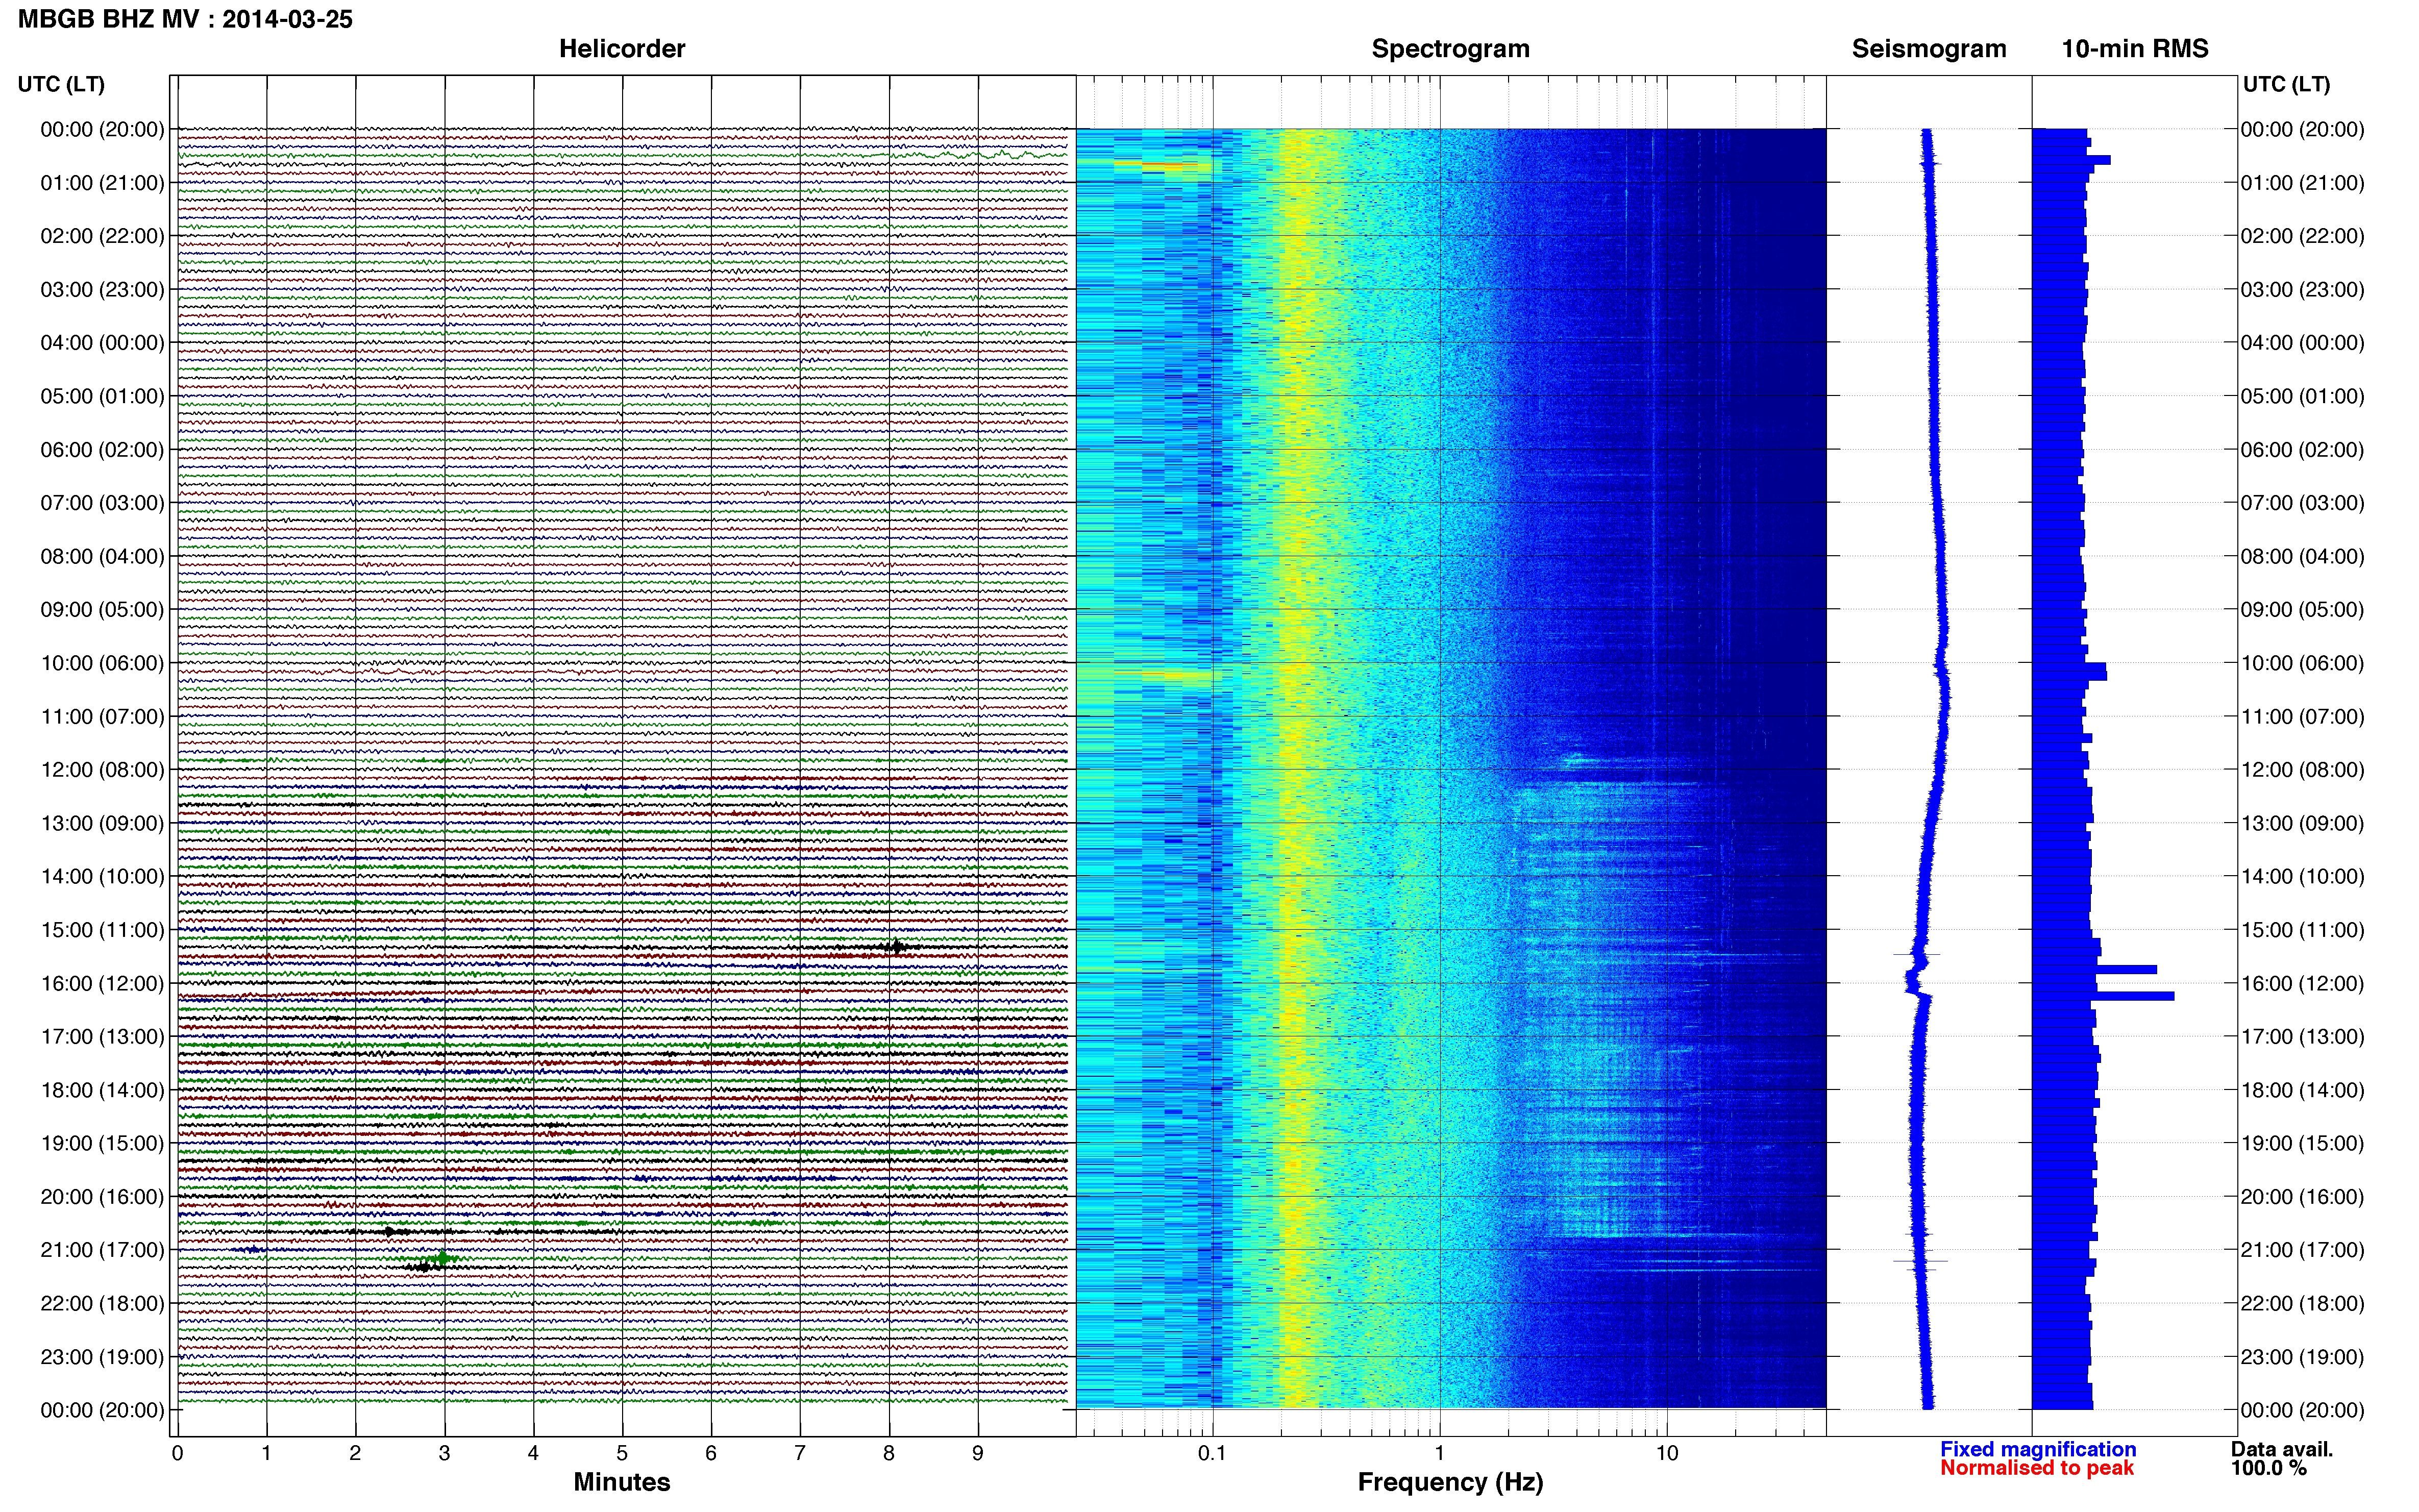Click the Spectrogram panel heading
The width and height of the screenshot is (2419, 1512).
click(x=1450, y=49)
